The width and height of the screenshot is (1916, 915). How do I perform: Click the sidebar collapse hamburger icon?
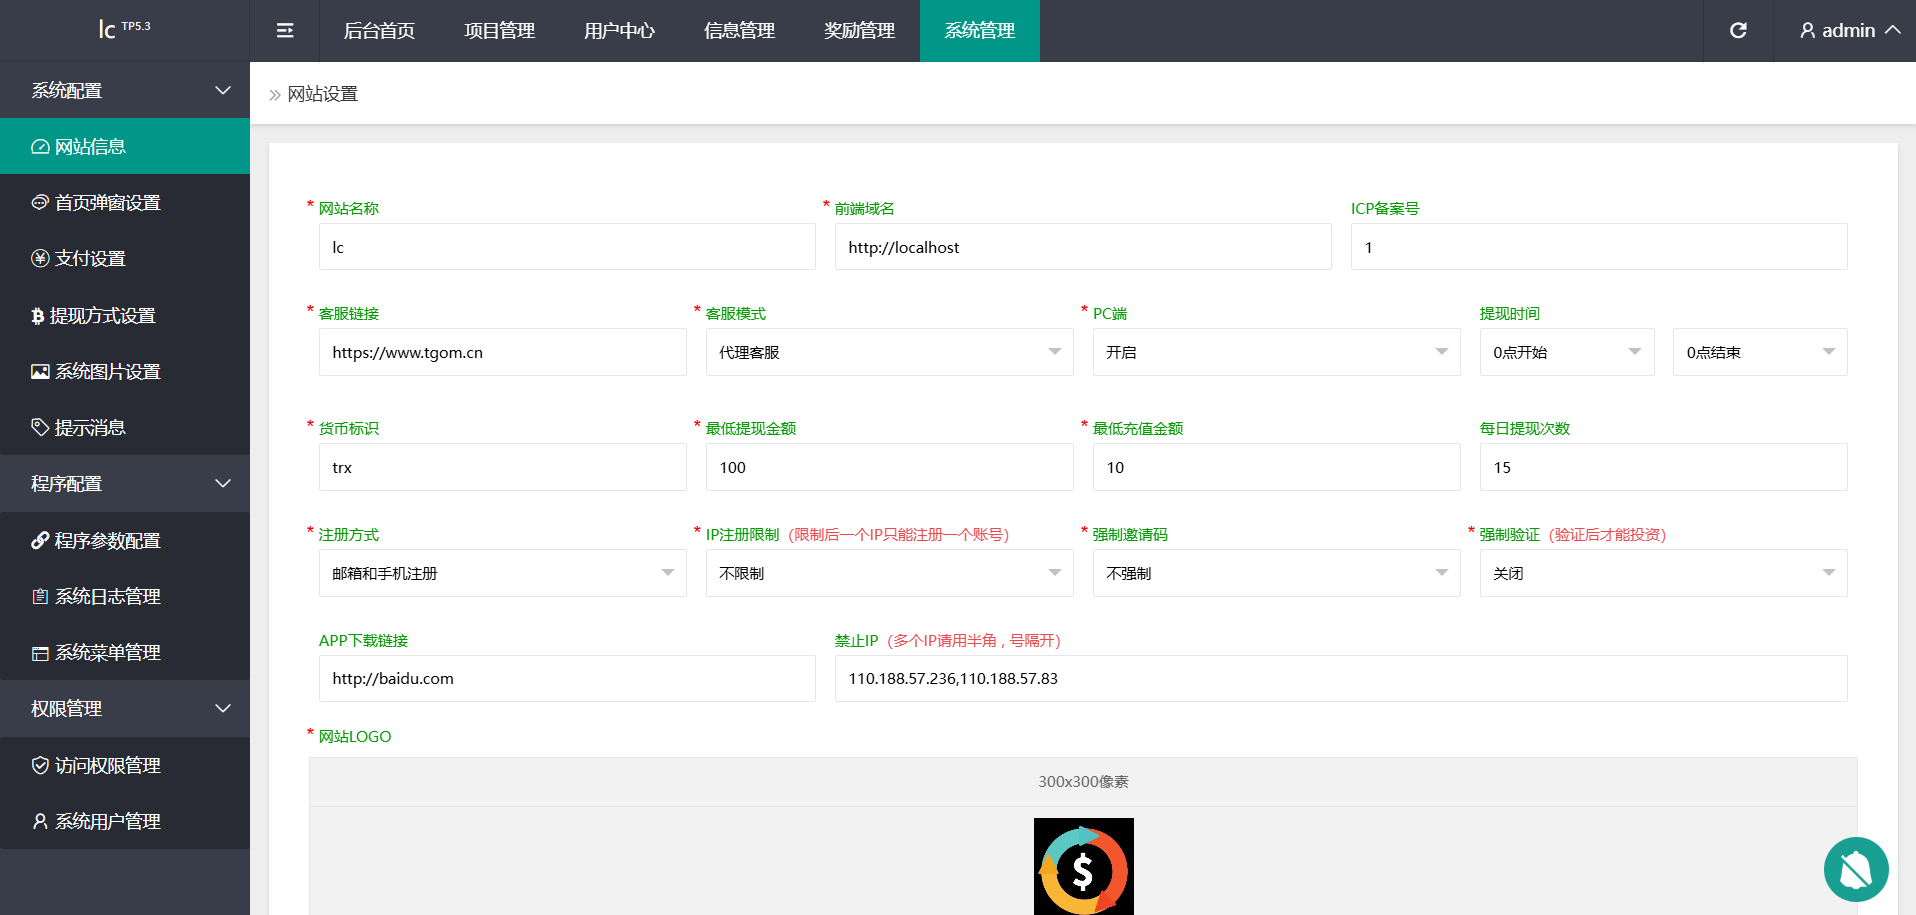pos(285,31)
